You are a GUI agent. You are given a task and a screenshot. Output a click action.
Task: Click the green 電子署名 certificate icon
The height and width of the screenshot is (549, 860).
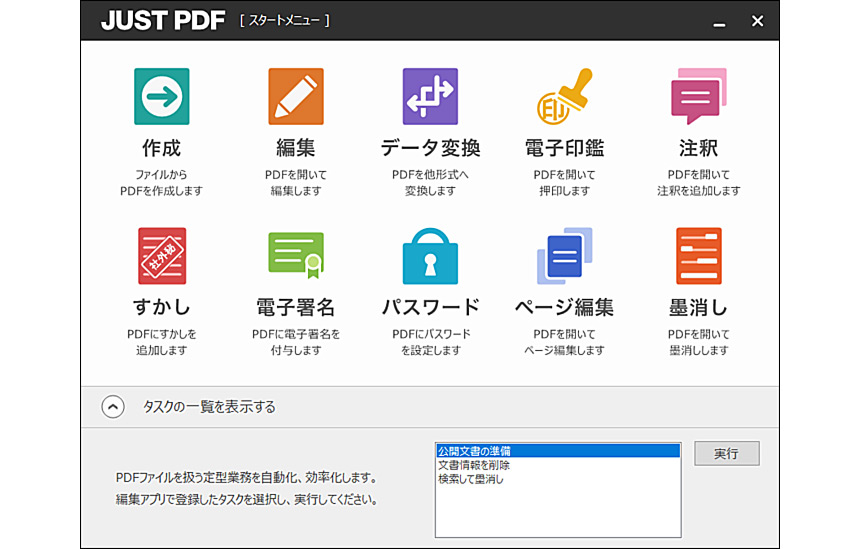296,255
